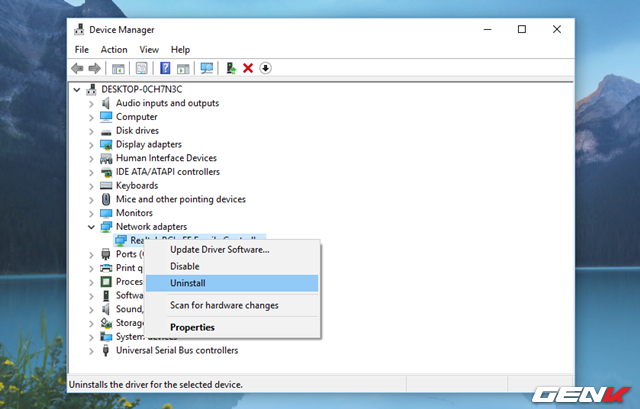
Task: Open the View menu
Action: click(149, 49)
